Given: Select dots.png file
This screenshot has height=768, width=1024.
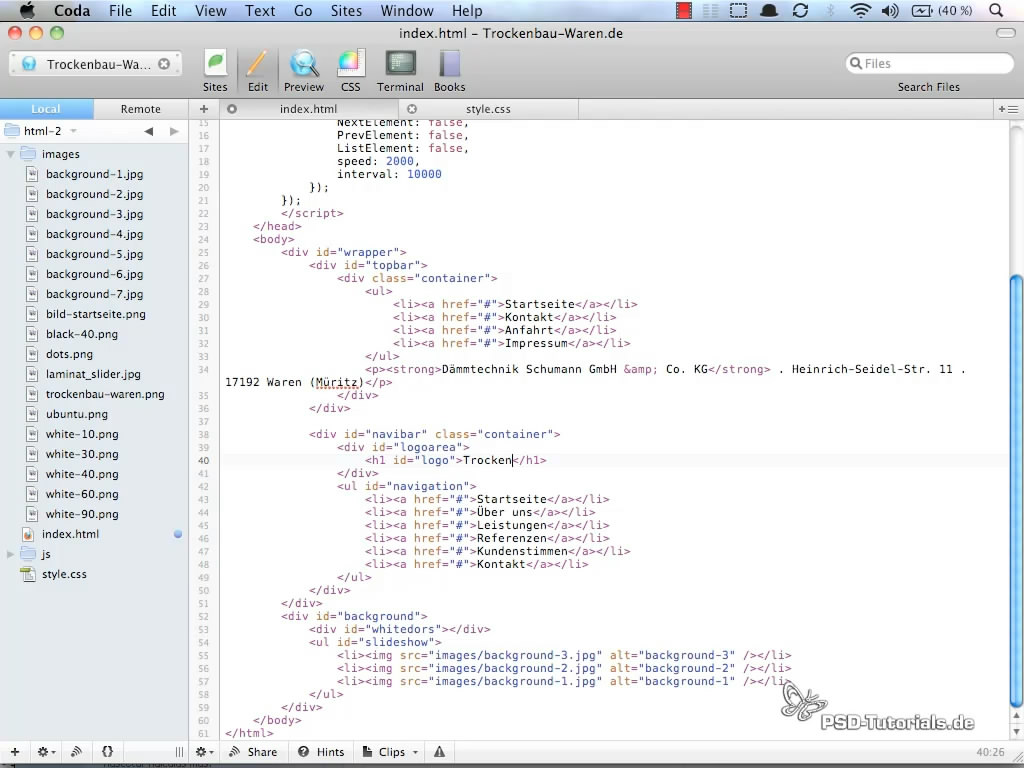Looking at the screenshot, I should point(69,354).
